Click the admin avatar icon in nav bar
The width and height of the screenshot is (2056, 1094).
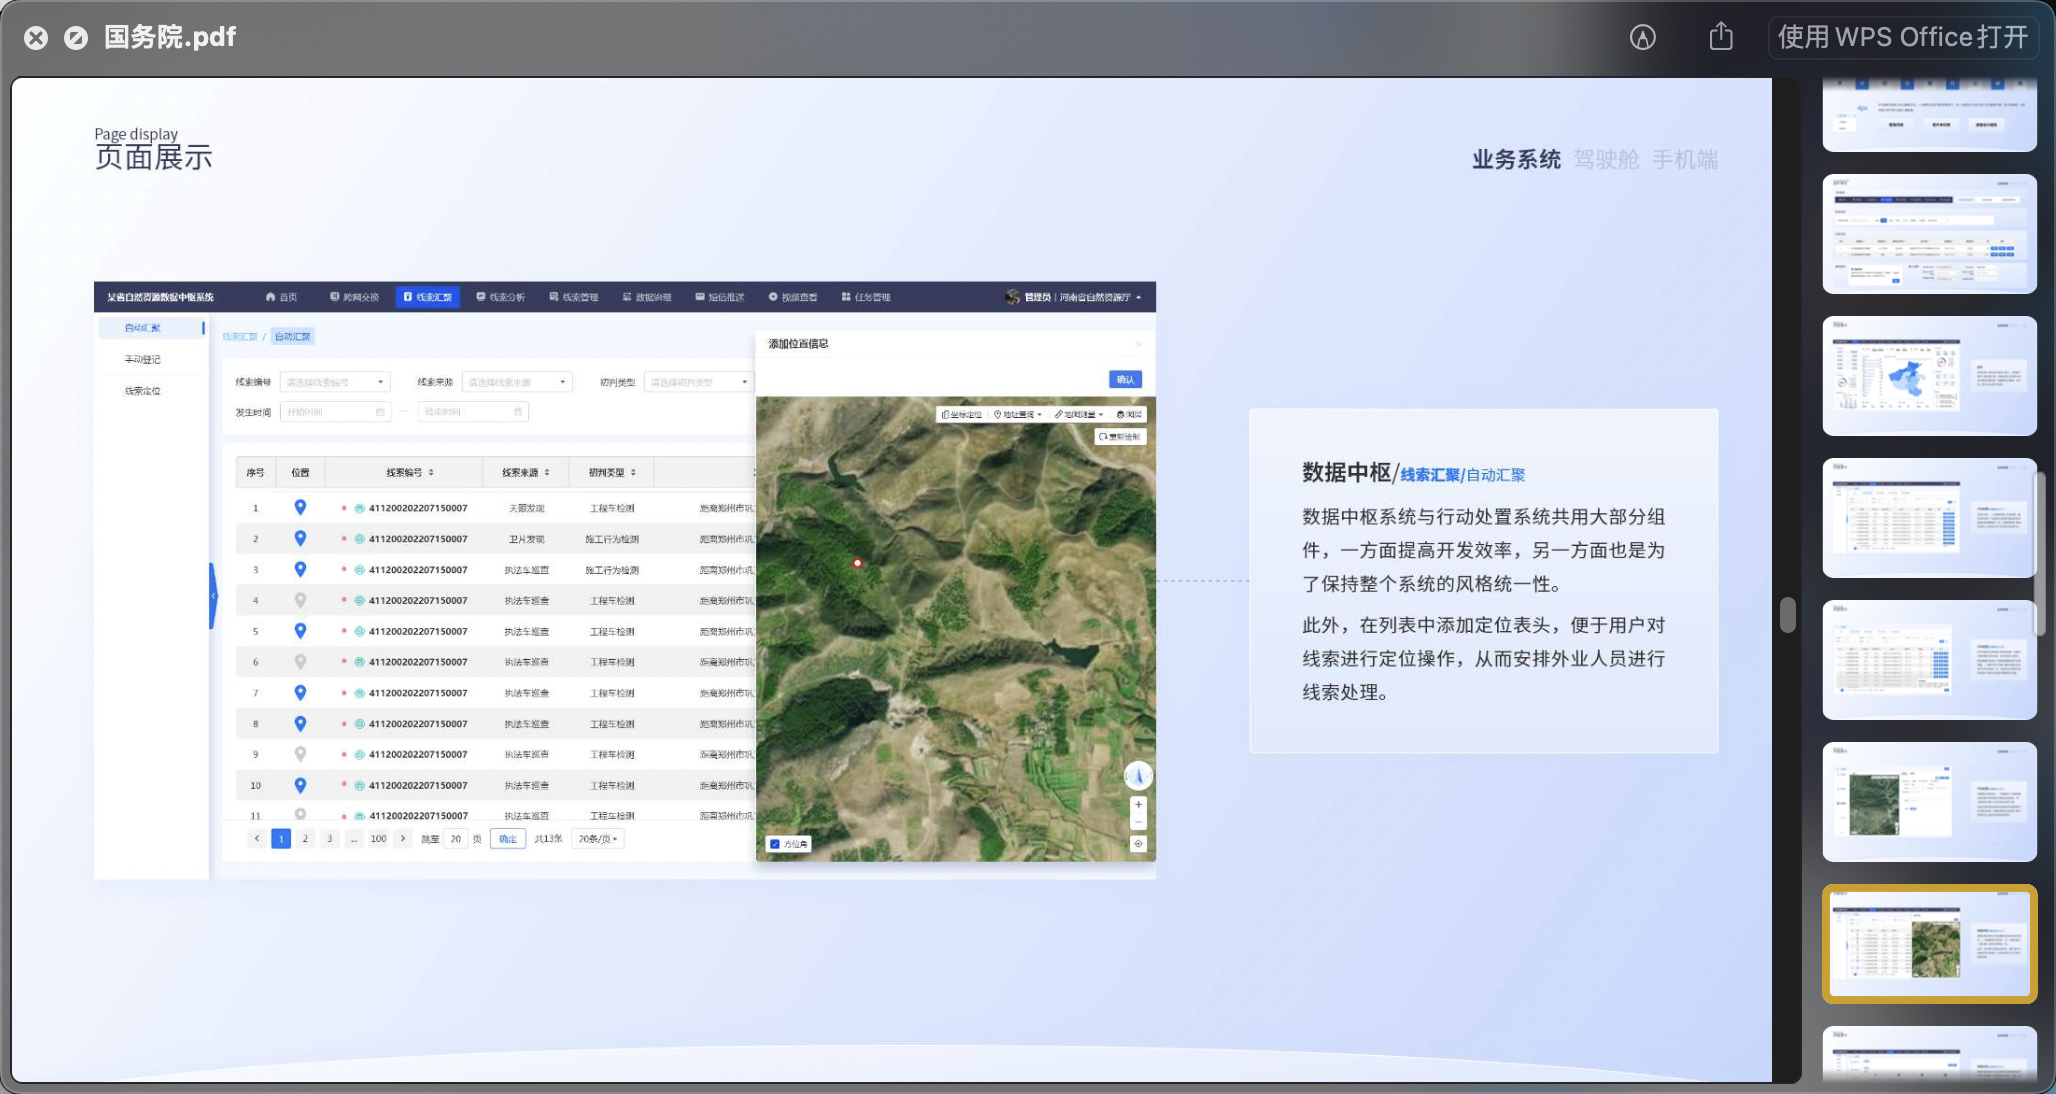(x=1013, y=297)
